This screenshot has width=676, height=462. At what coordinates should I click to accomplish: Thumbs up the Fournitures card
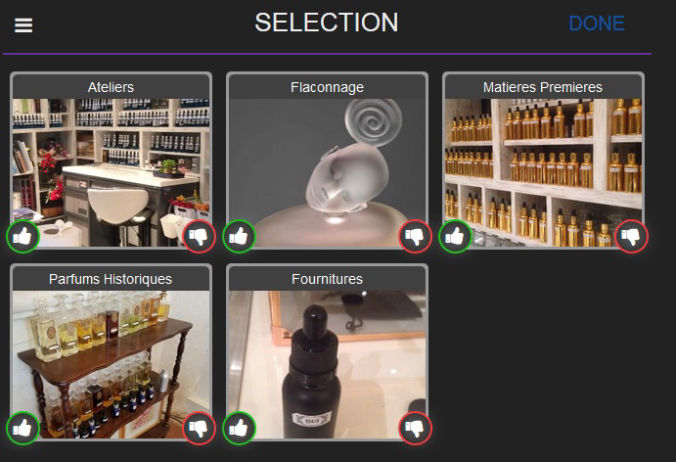(x=239, y=428)
